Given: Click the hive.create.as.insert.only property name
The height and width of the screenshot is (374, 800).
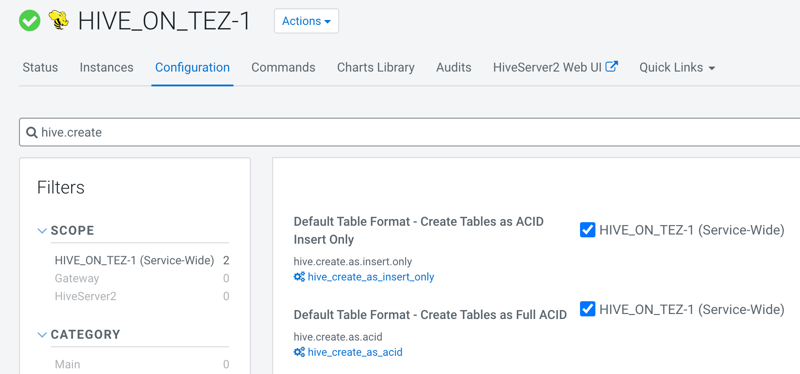Looking at the screenshot, I should [353, 262].
